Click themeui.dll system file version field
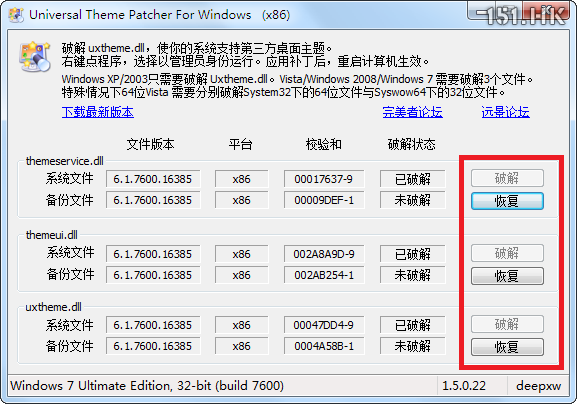Image resolution: width=577 pixels, height=404 pixels. coord(153,254)
